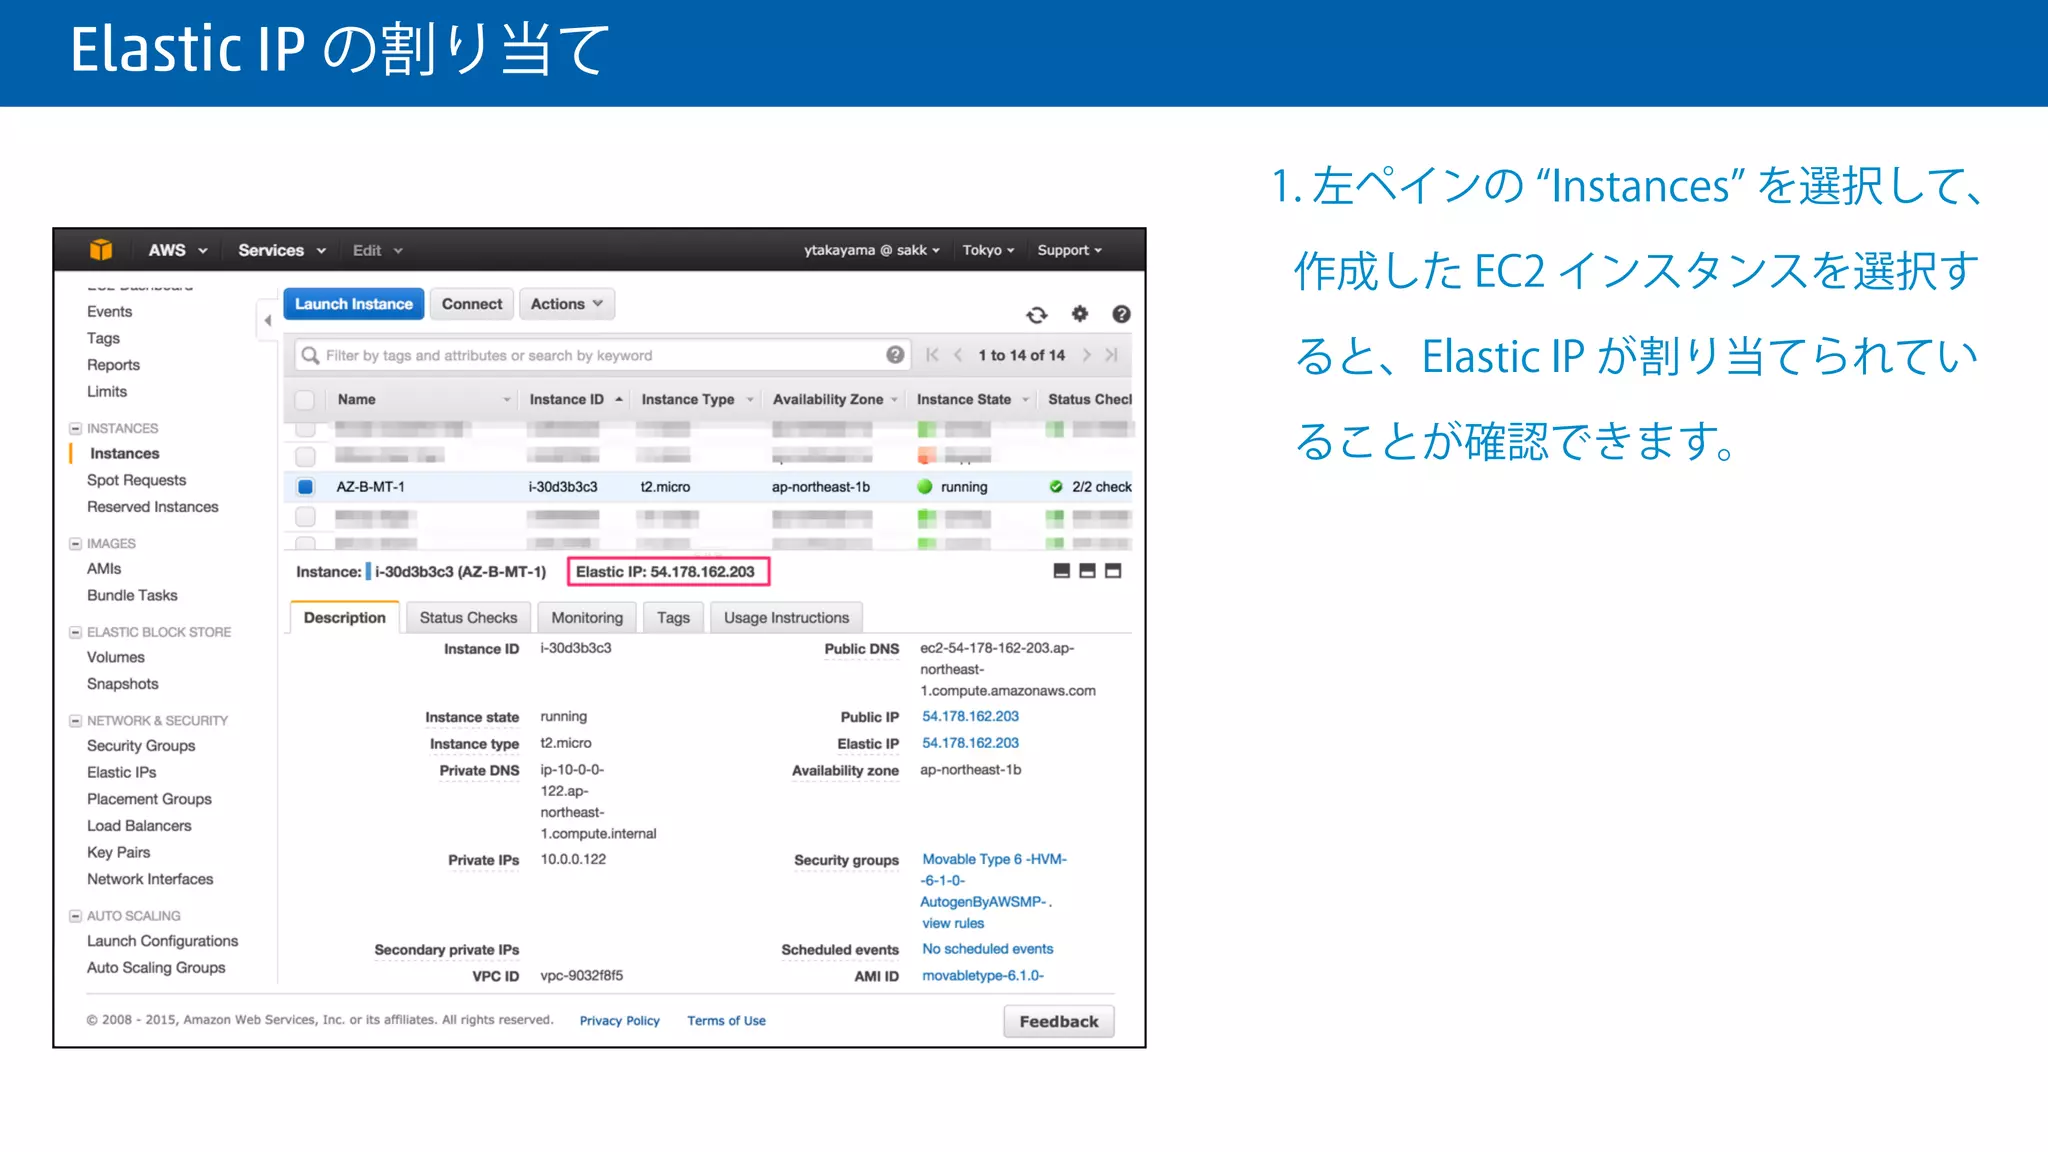Select Elastic IPs in the sidebar
Image resolution: width=2048 pixels, height=1152 pixels.
pyautogui.click(x=122, y=772)
